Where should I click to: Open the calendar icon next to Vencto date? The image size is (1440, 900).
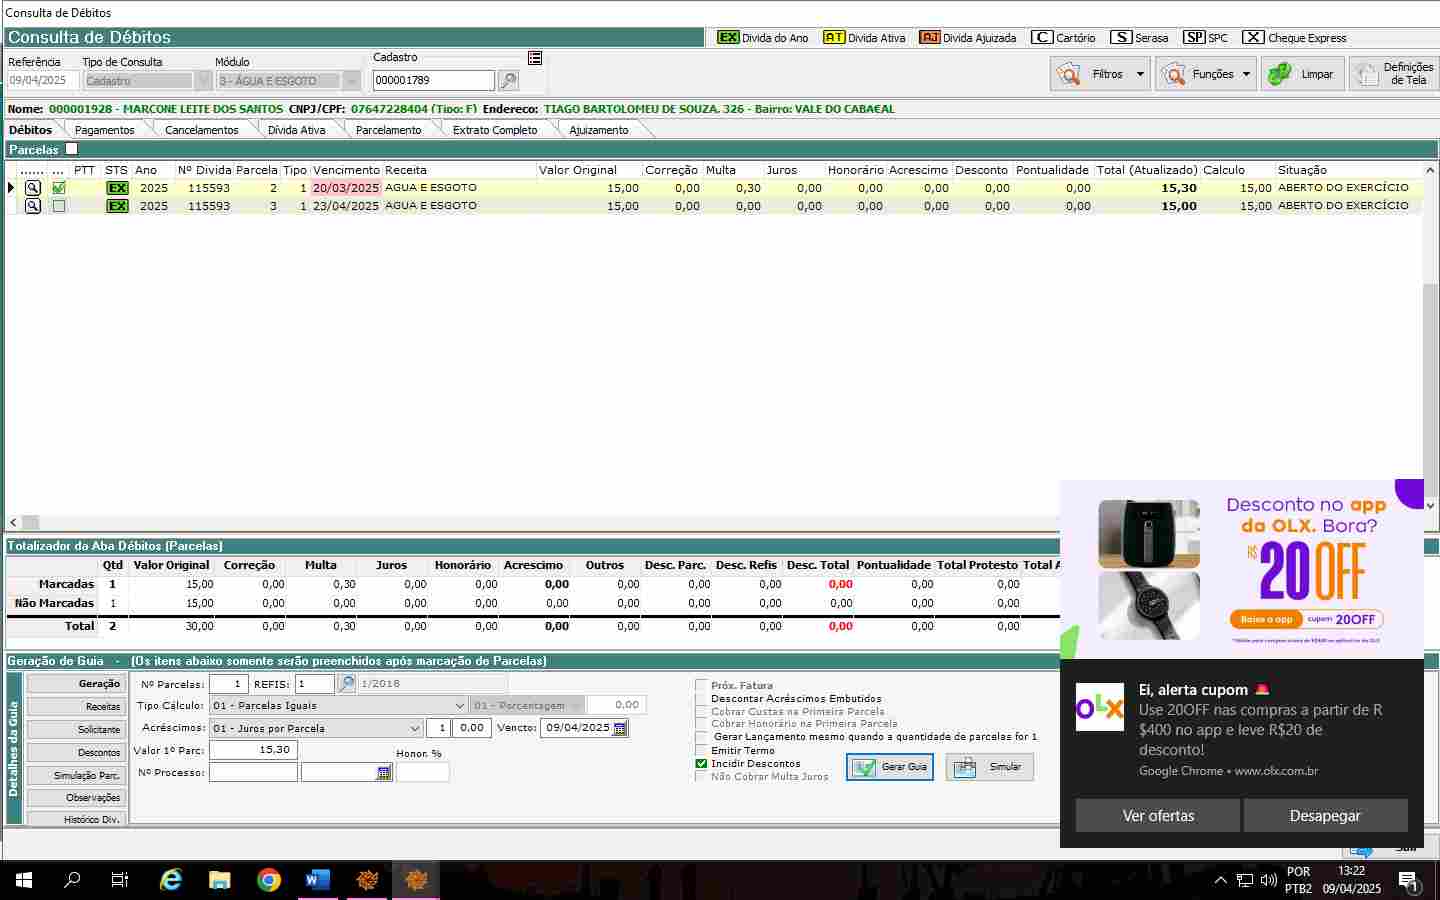620,728
